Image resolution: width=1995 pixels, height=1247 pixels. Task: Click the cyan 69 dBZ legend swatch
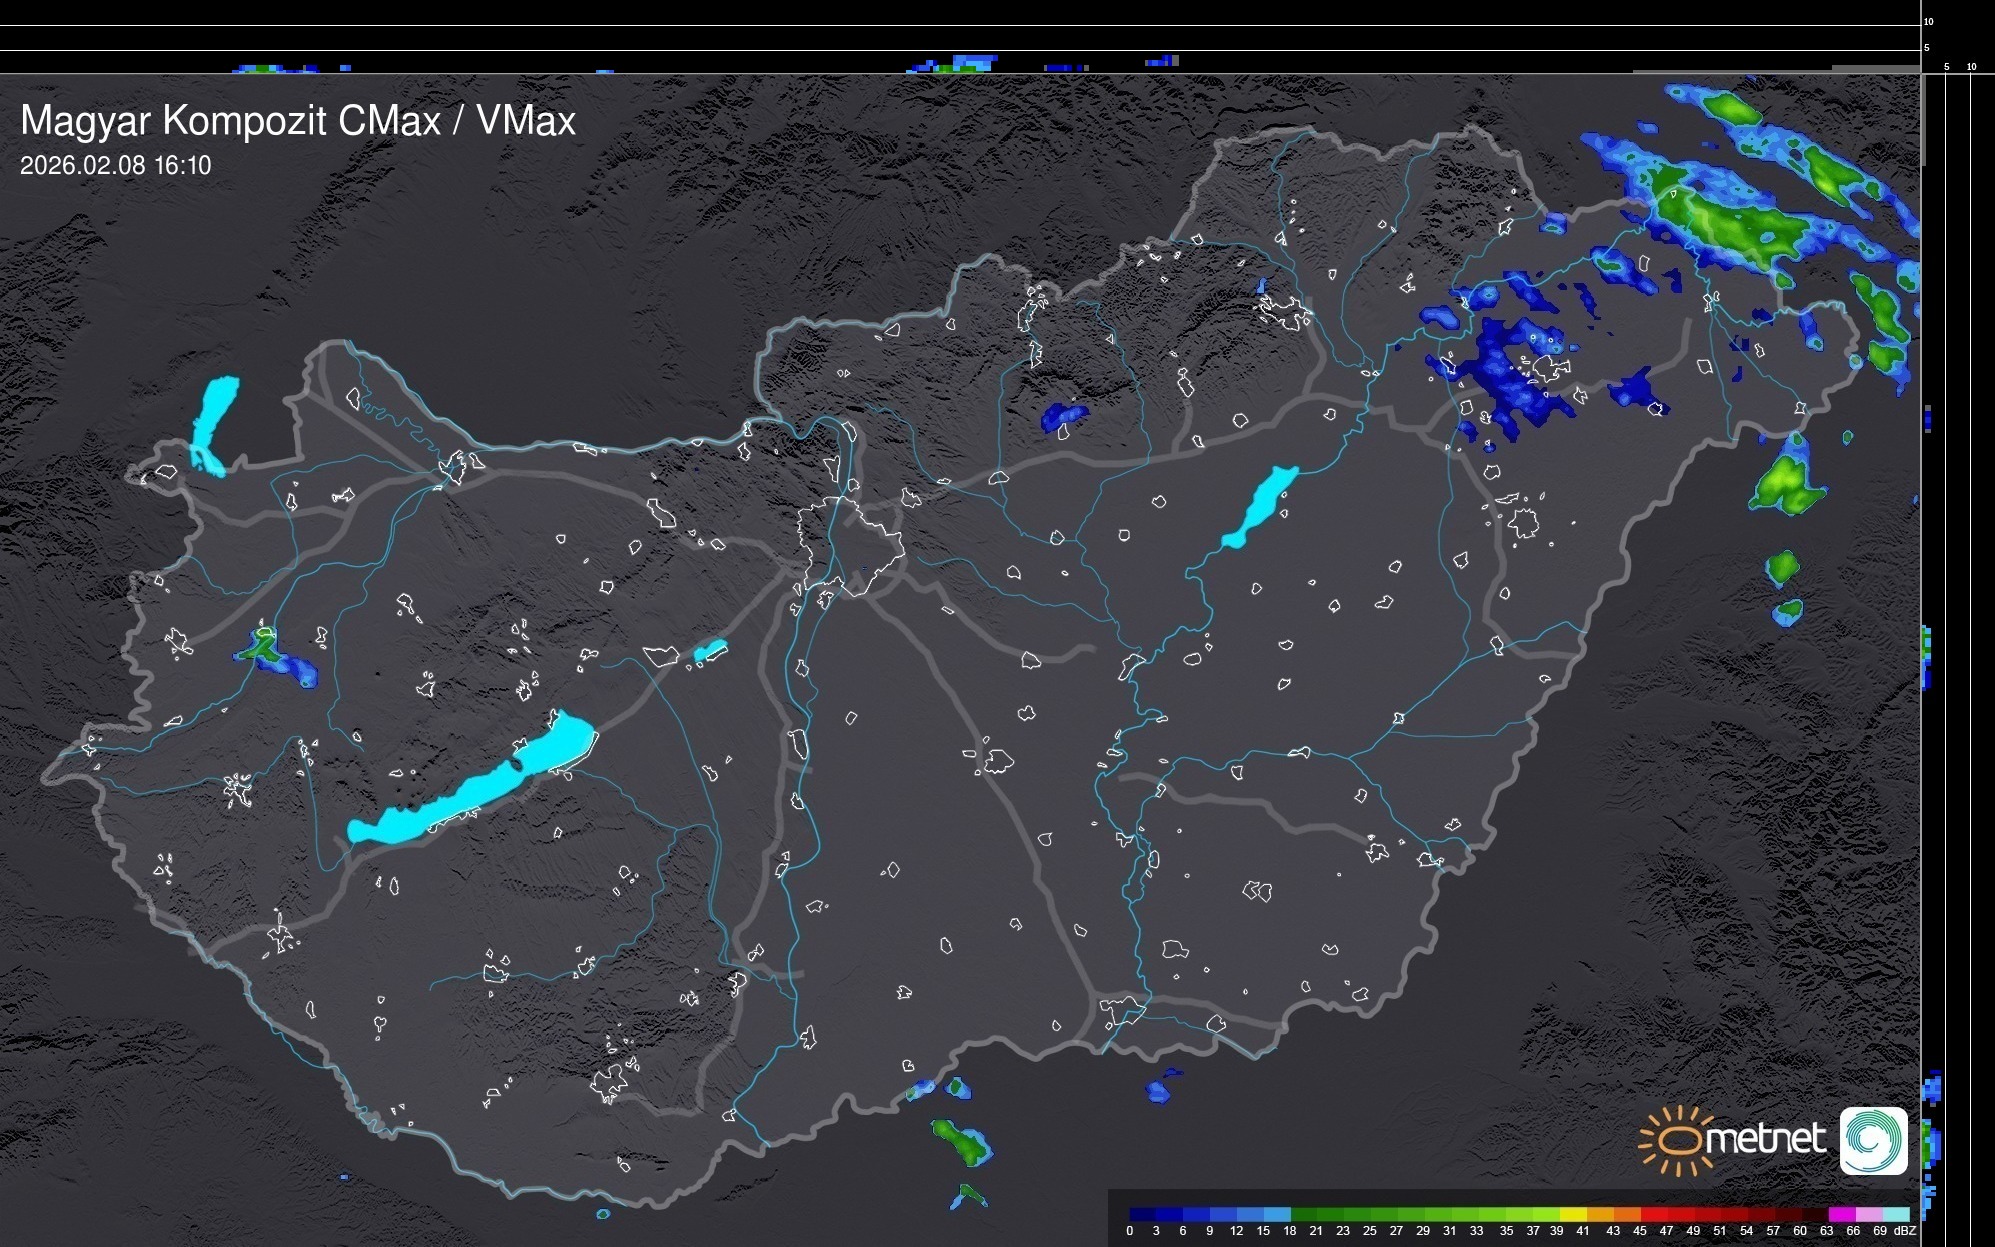[1895, 1214]
